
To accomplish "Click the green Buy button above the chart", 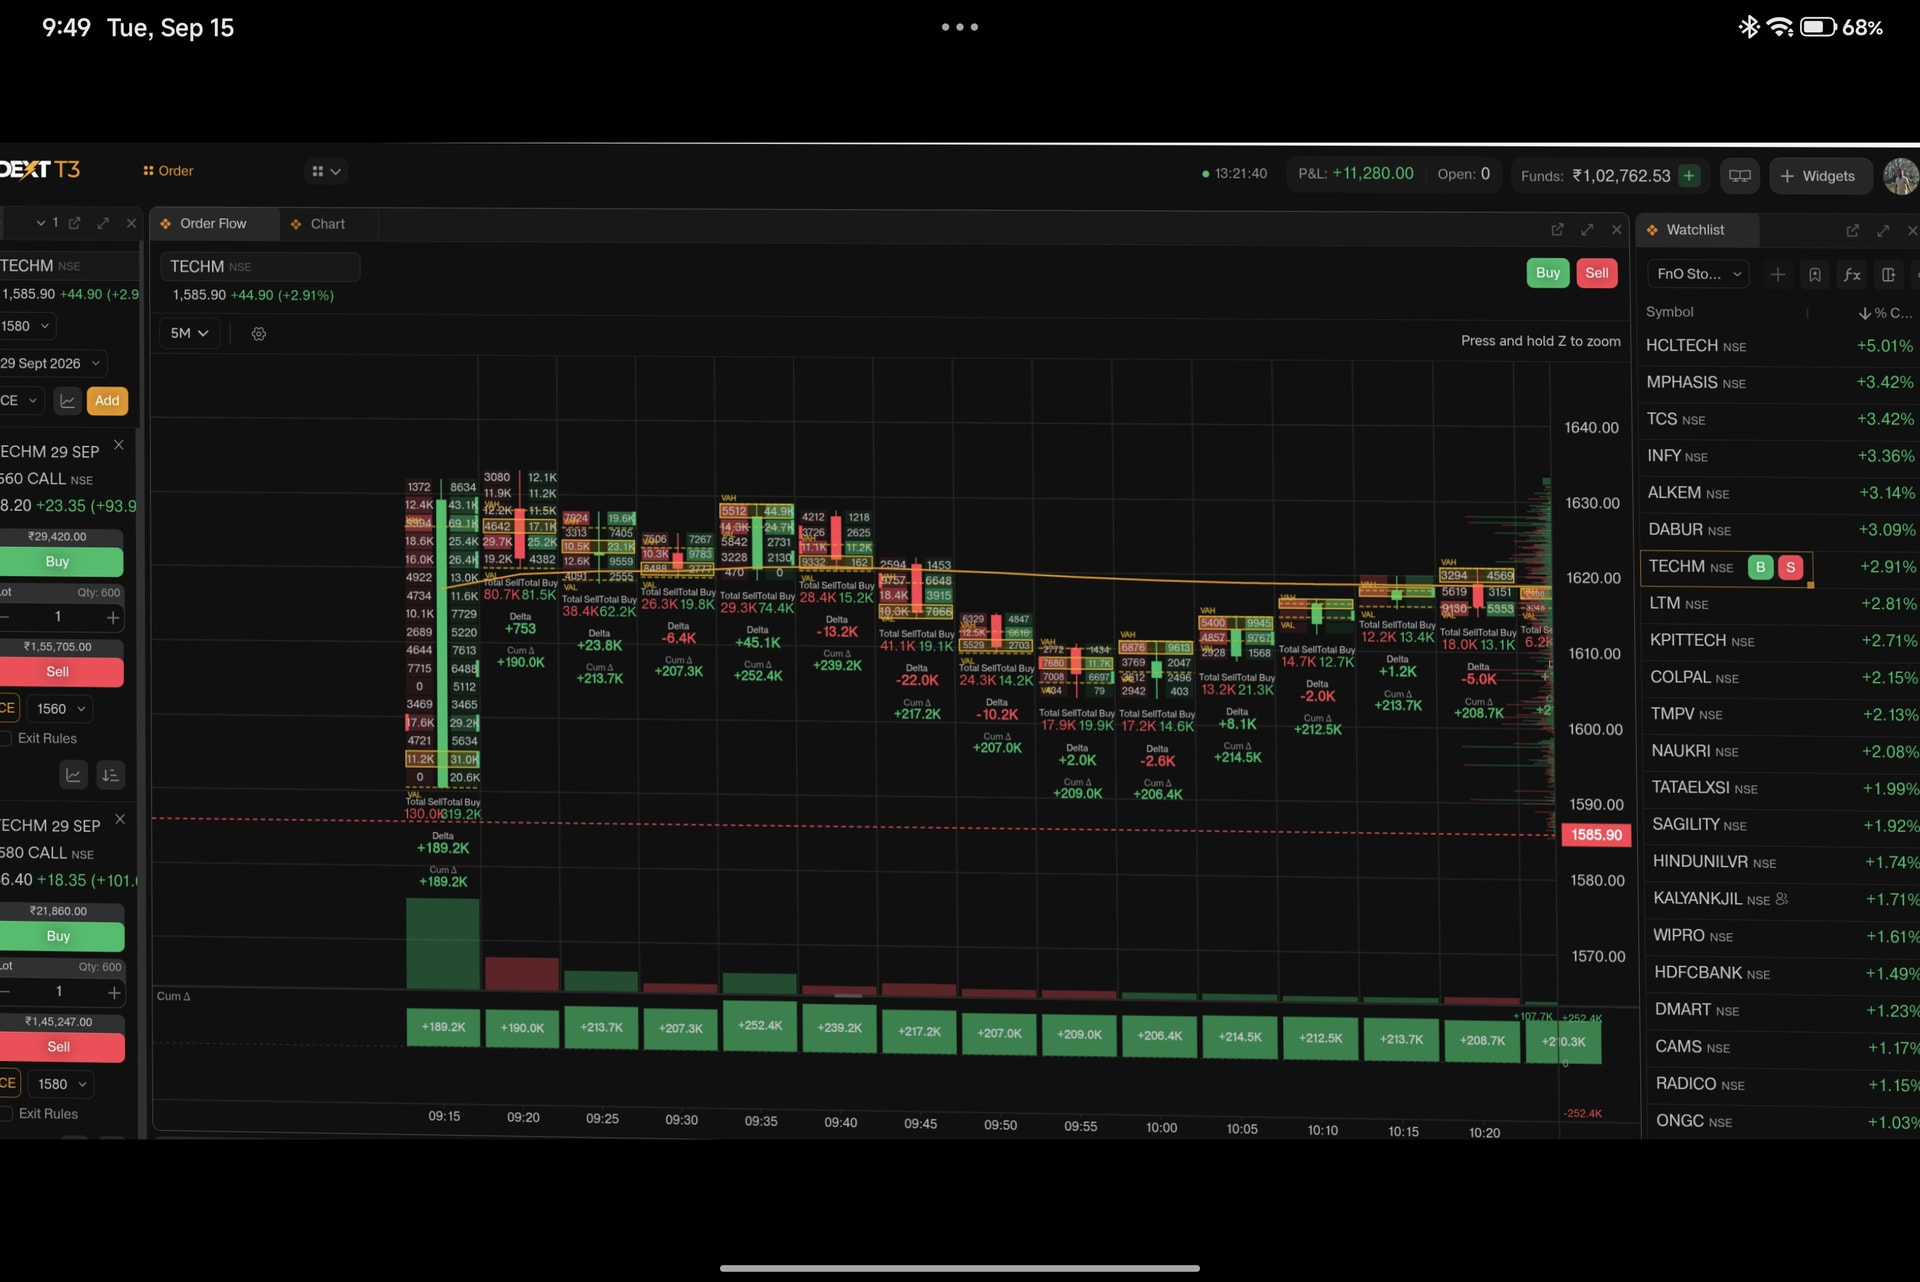I will coord(1547,273).
